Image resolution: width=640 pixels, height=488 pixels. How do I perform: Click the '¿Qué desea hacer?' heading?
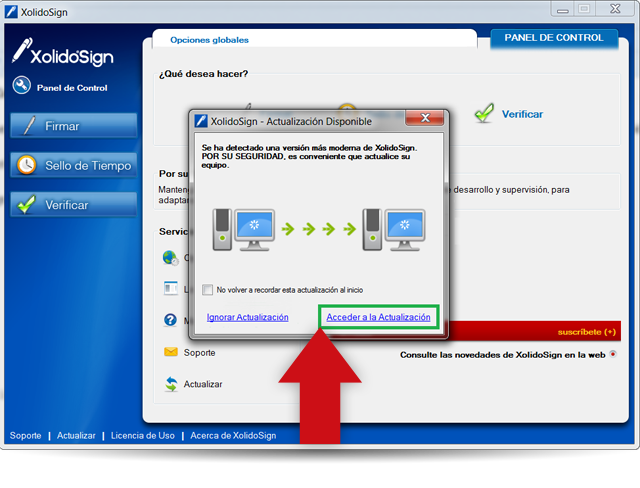click(x=203, y=74)
